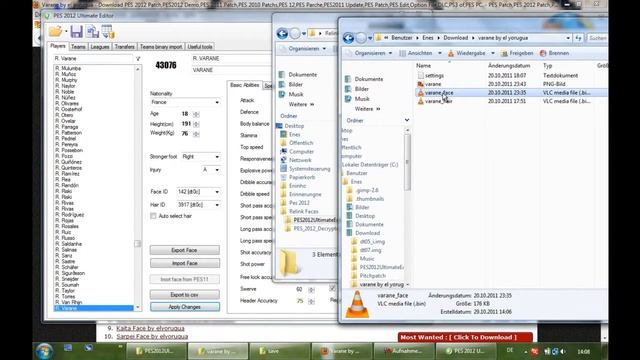The width and height of the screenshot is (640, 360).
Task: Click the Brennen toolbar button
Action: [554, 53]
